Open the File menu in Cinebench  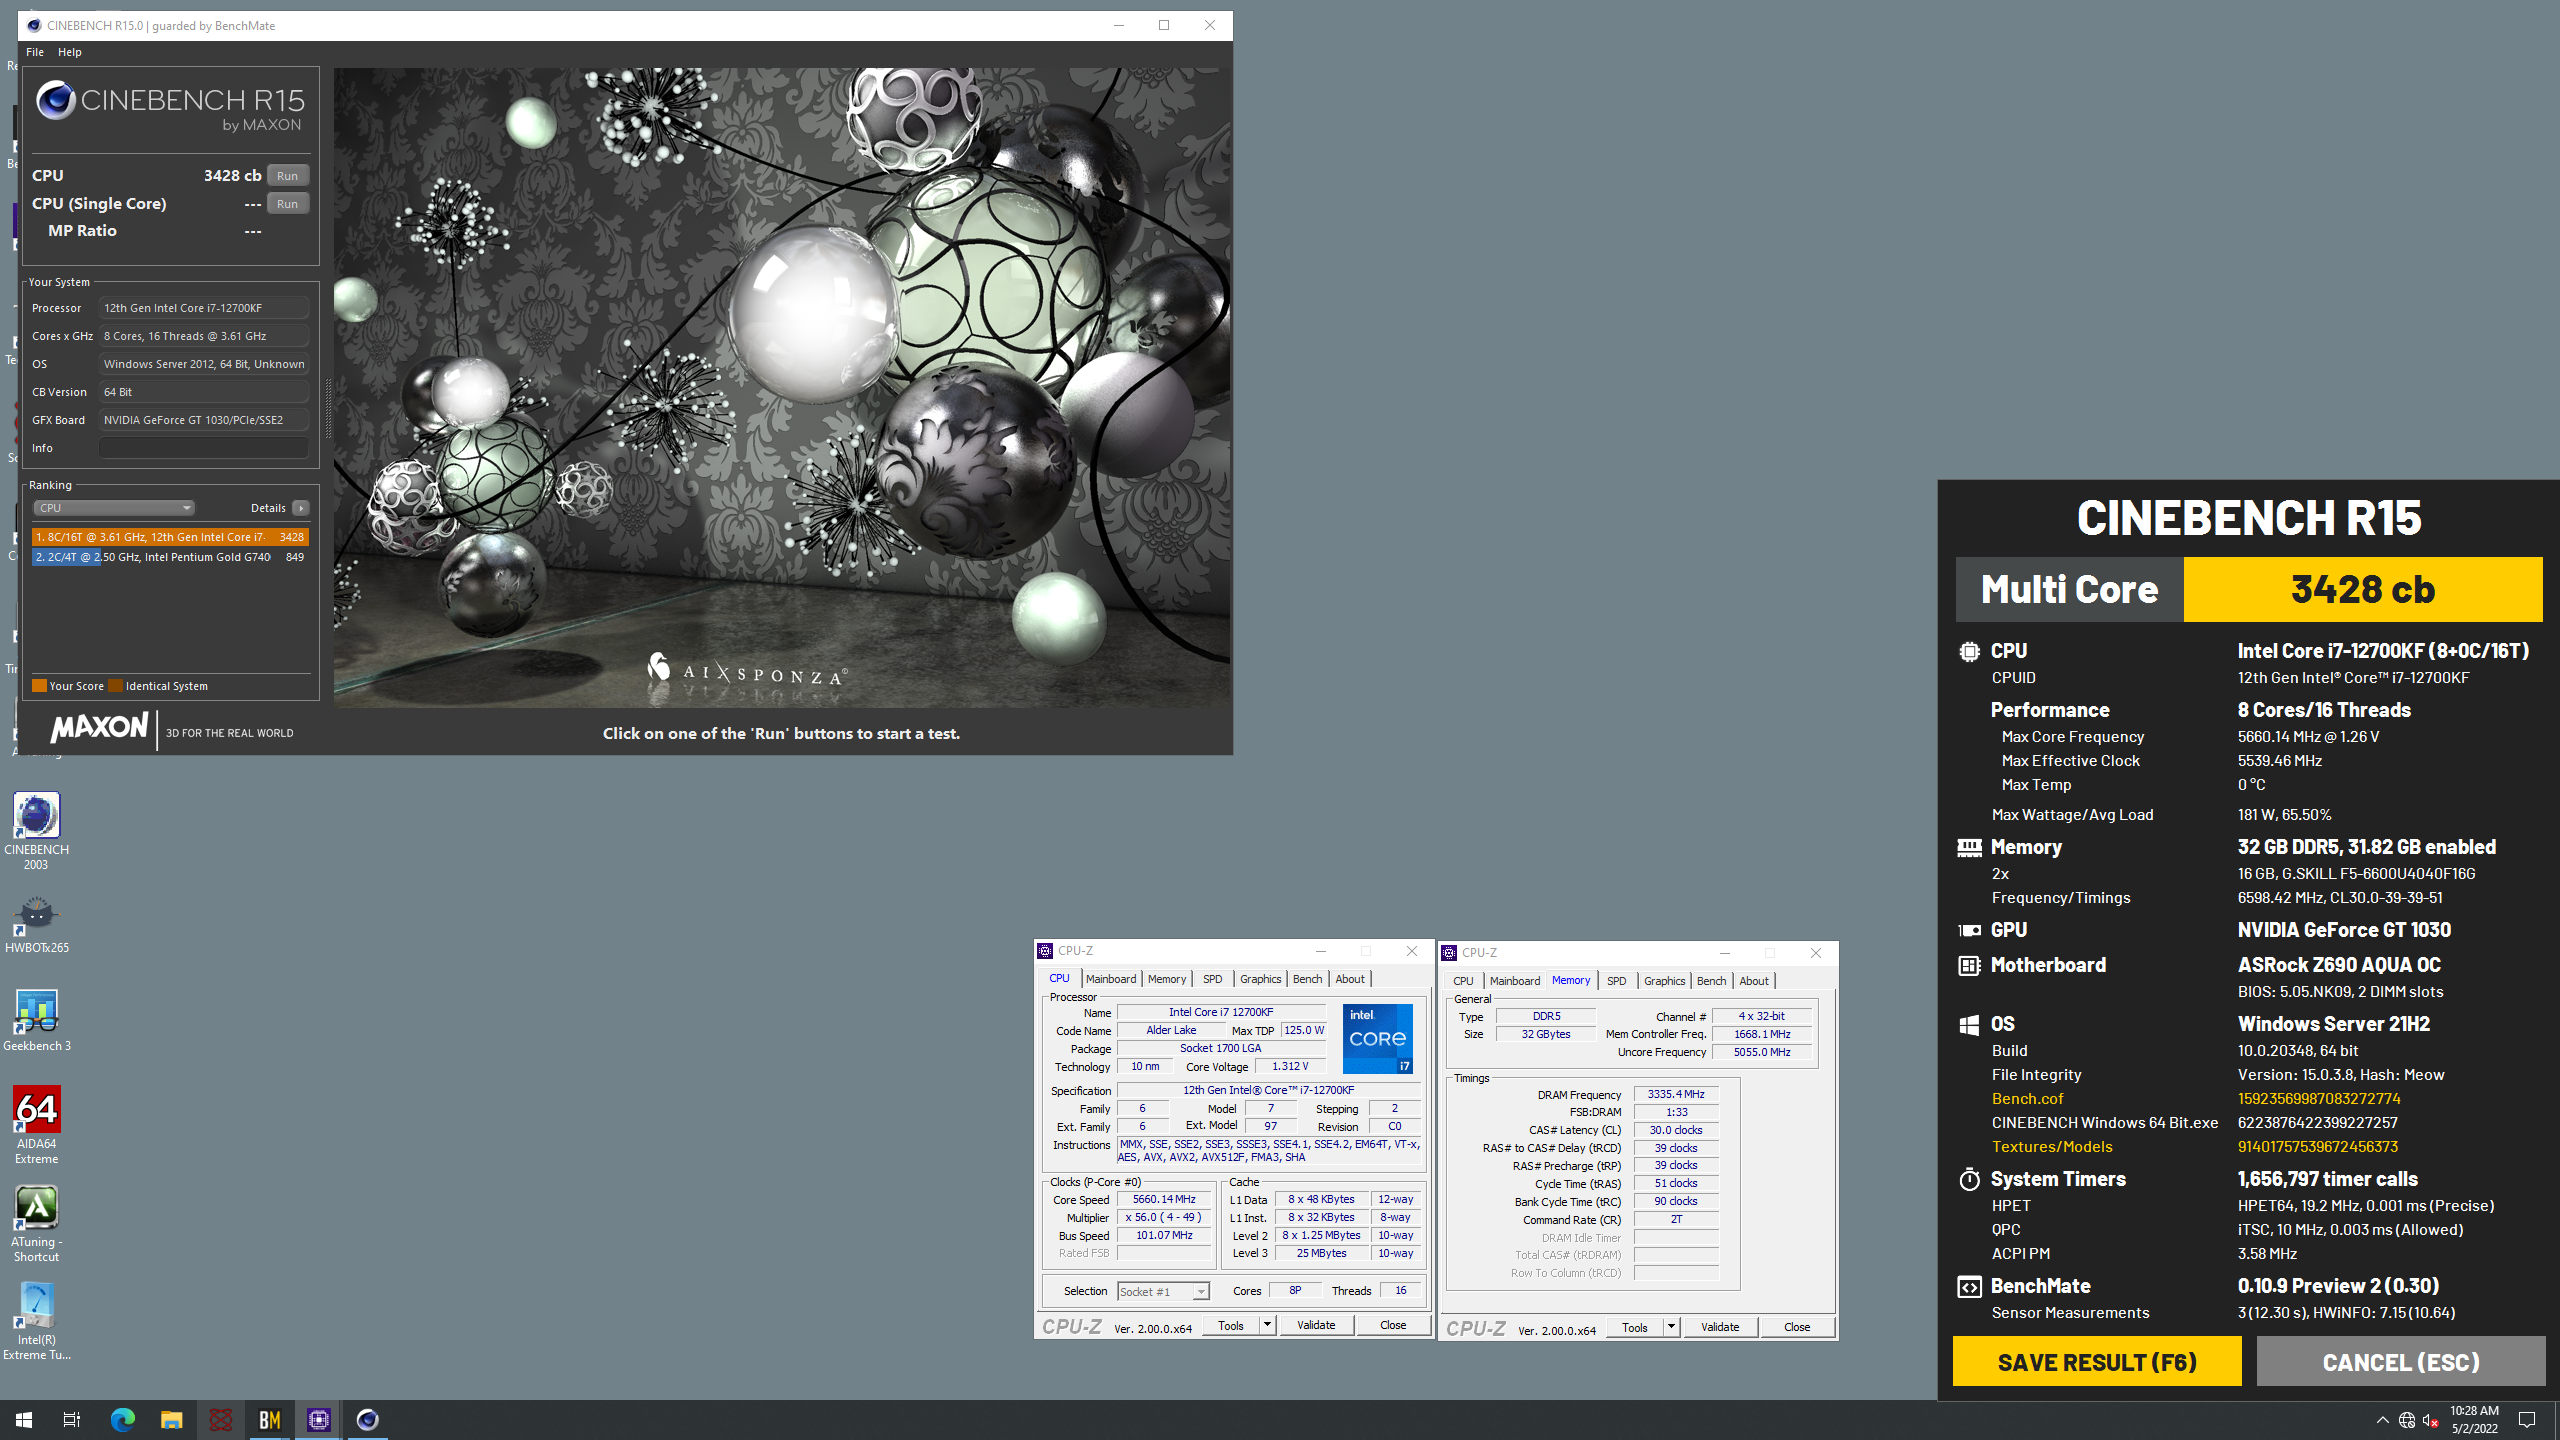[35, 52]
